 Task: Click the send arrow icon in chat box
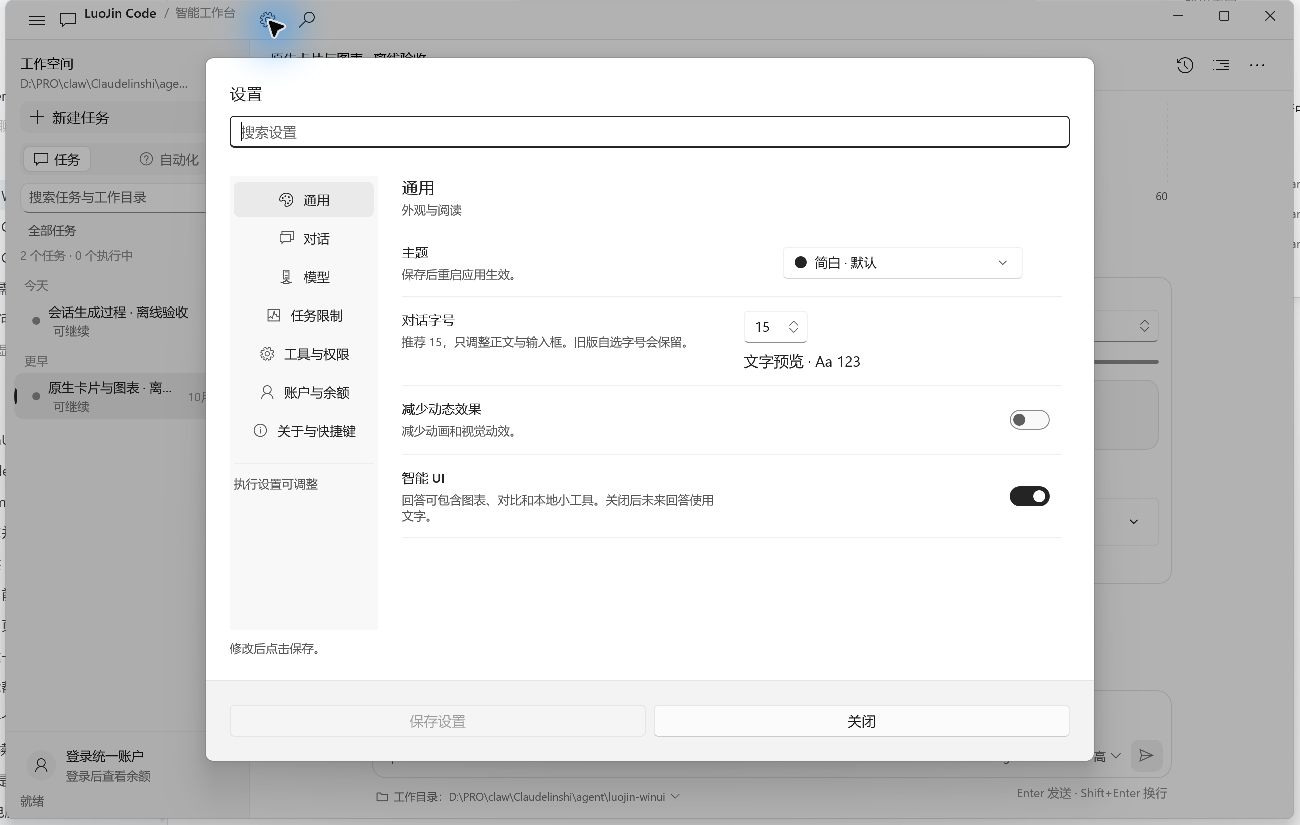pos(1146,756)
